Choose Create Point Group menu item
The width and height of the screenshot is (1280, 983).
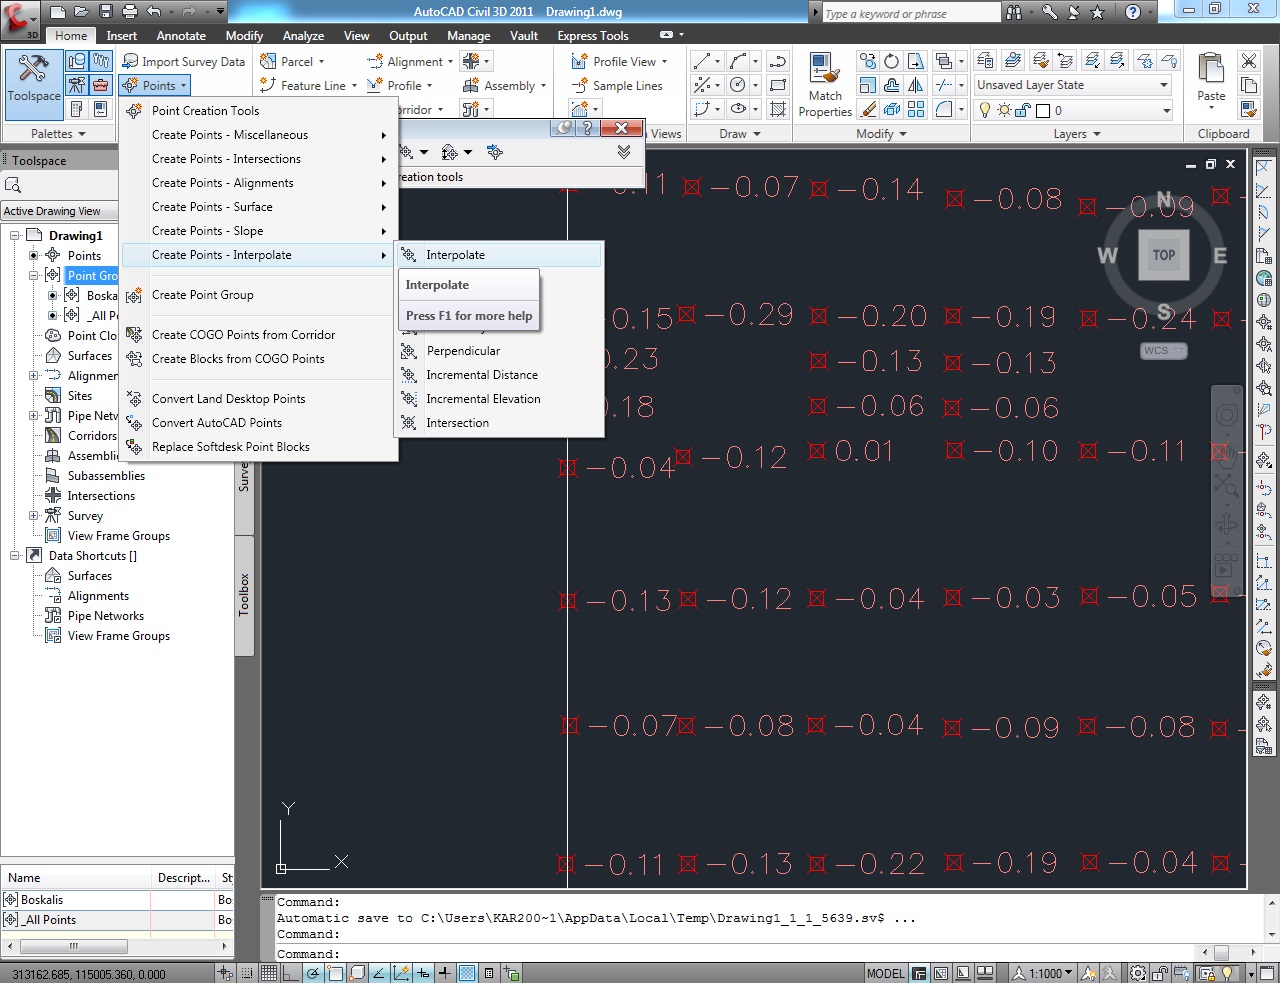[x=260, y=295]
